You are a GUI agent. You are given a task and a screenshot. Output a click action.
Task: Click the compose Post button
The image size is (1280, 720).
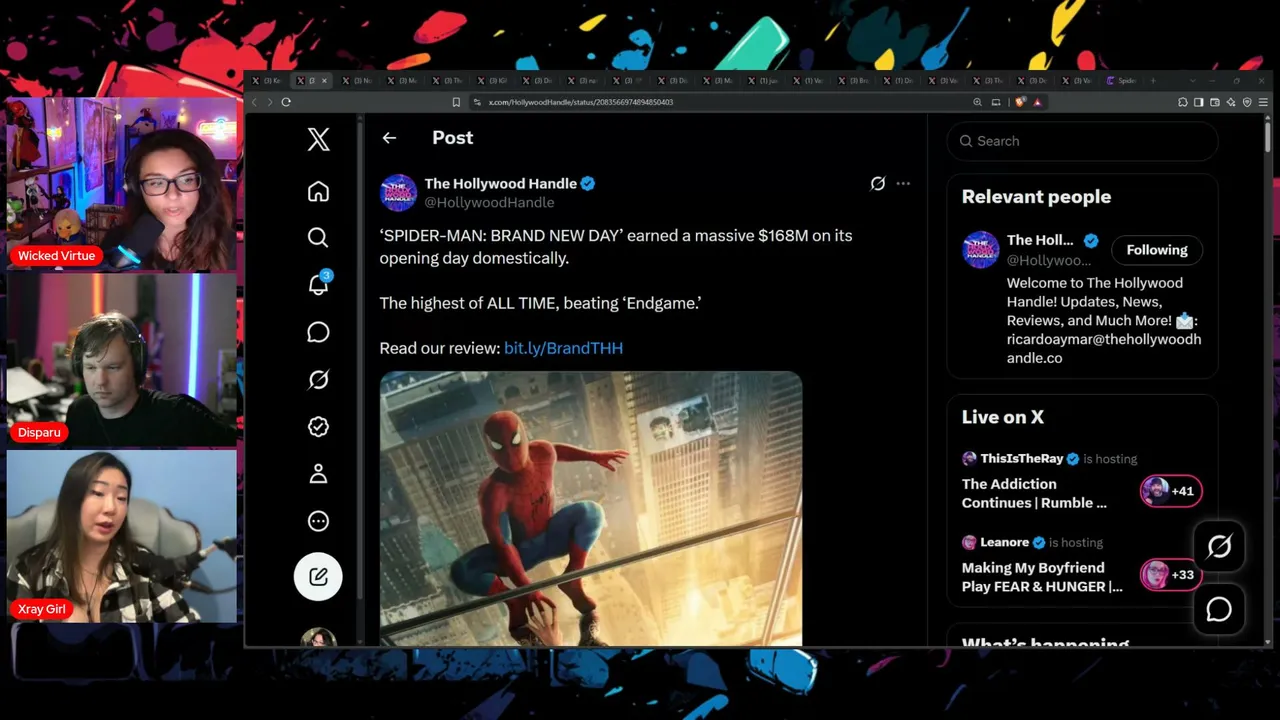pos(318,576)
